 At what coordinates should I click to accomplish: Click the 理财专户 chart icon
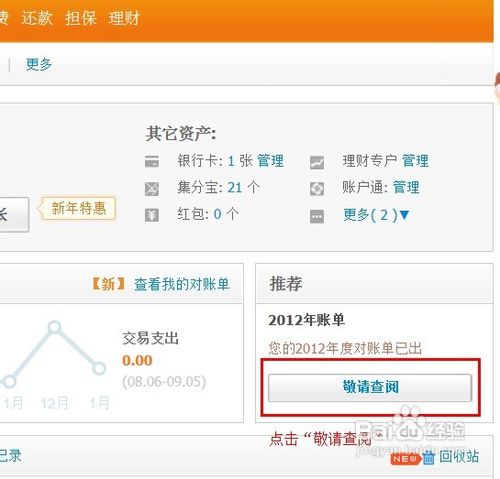click(317, 162)
